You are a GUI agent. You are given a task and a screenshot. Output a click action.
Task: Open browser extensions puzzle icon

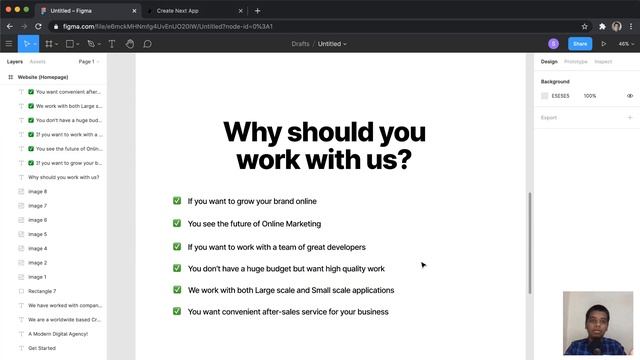coord(602,27)
